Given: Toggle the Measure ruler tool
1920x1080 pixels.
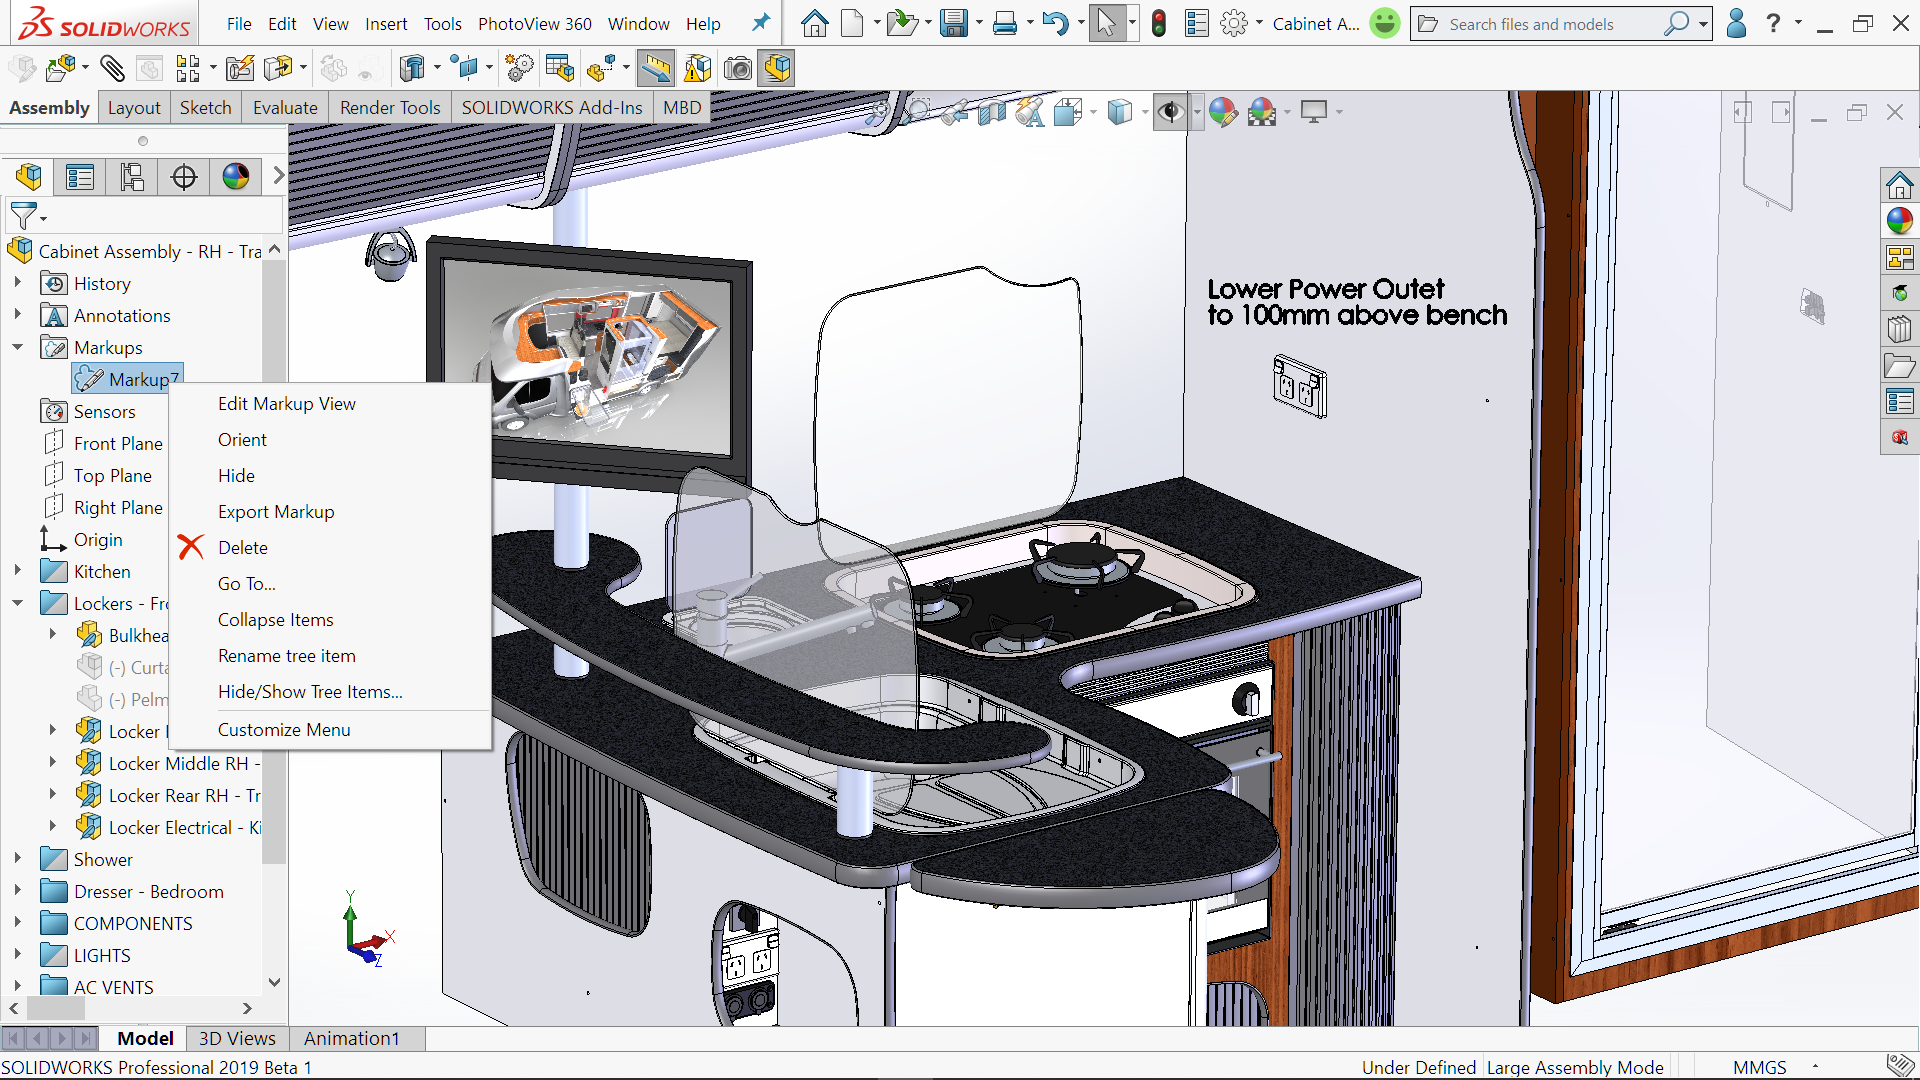Looking at the screenshot, I should (x=655, y=68).
